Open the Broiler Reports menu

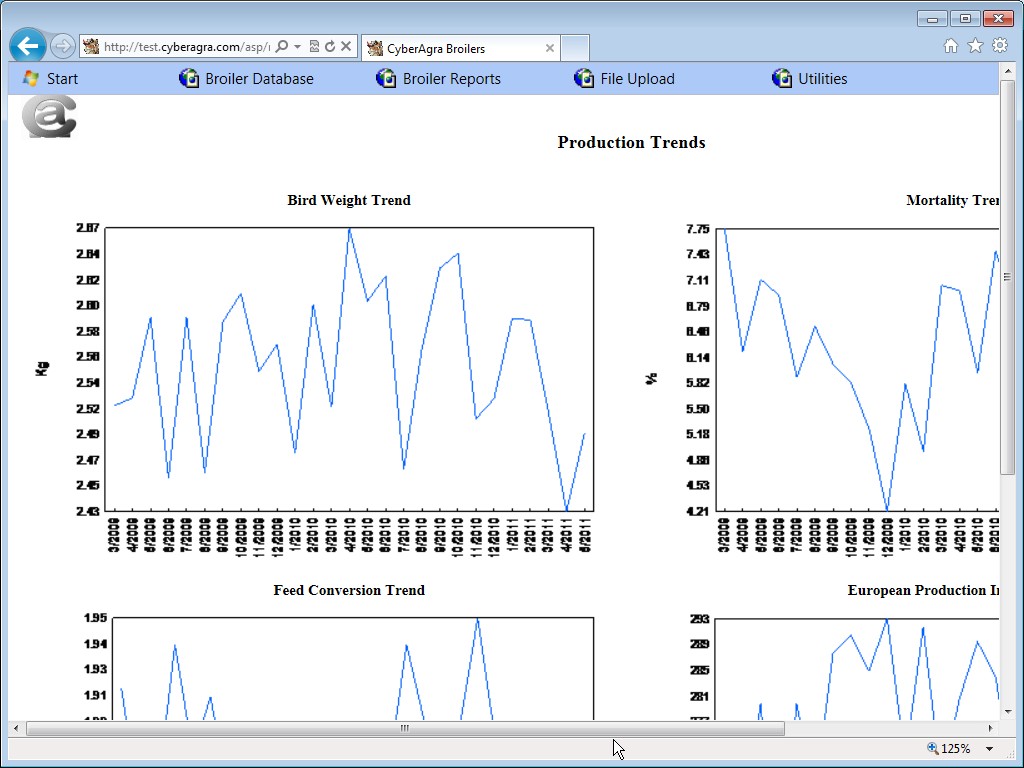[x=438, y=79]
